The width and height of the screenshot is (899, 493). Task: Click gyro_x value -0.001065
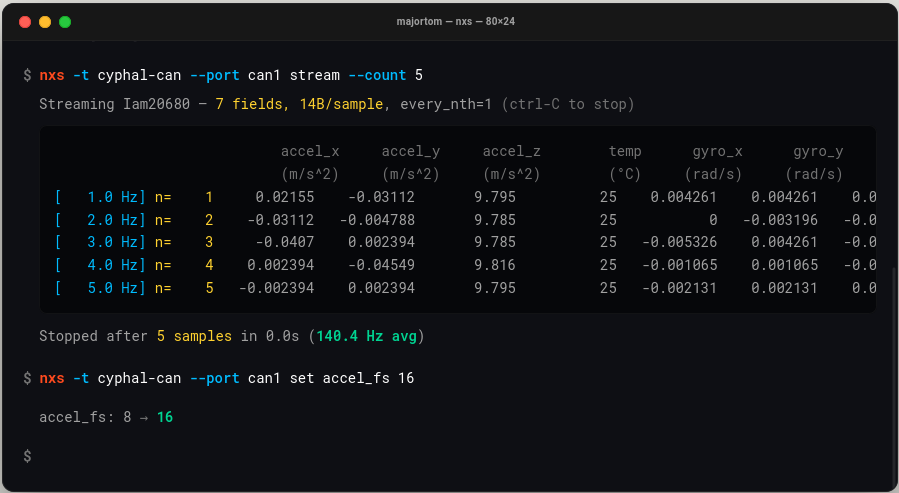pyautogui.click(x=679, y=265)
